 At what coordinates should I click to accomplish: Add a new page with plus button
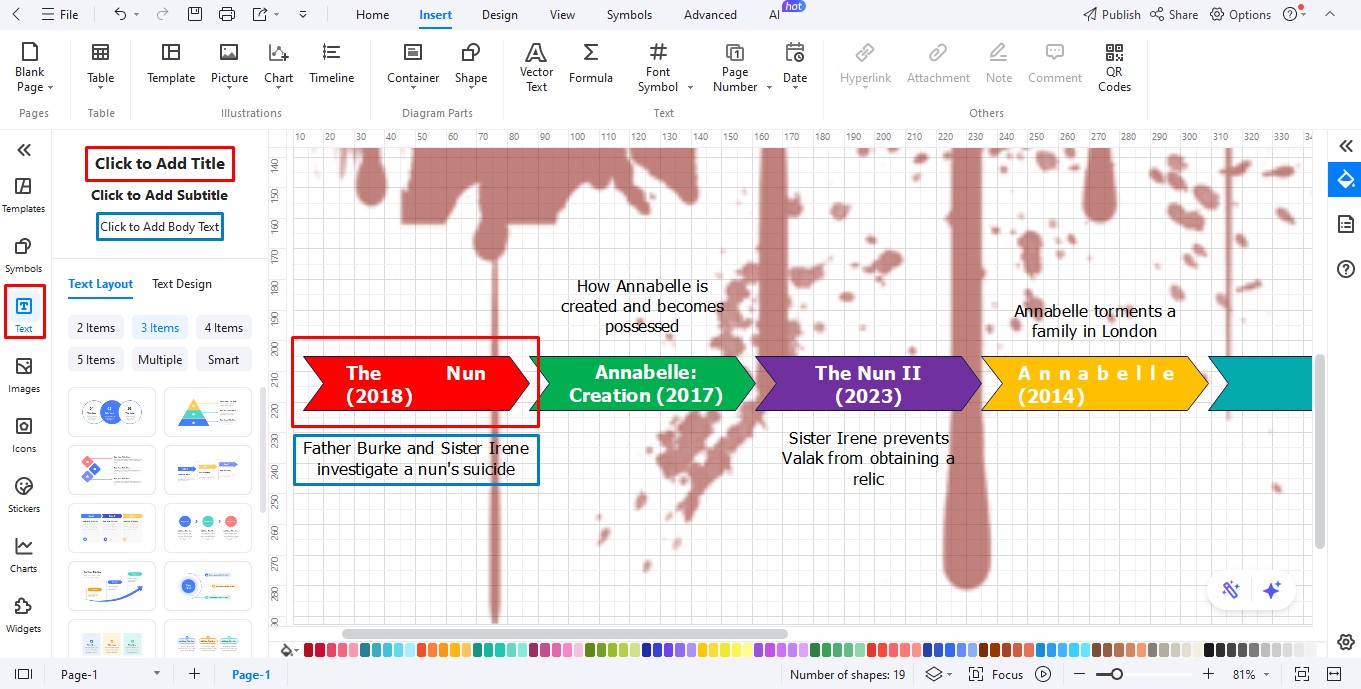tap(194, 674)
